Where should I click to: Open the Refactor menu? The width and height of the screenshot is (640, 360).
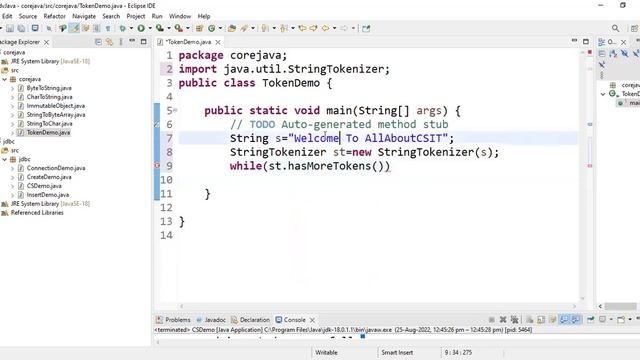[54, 16]
